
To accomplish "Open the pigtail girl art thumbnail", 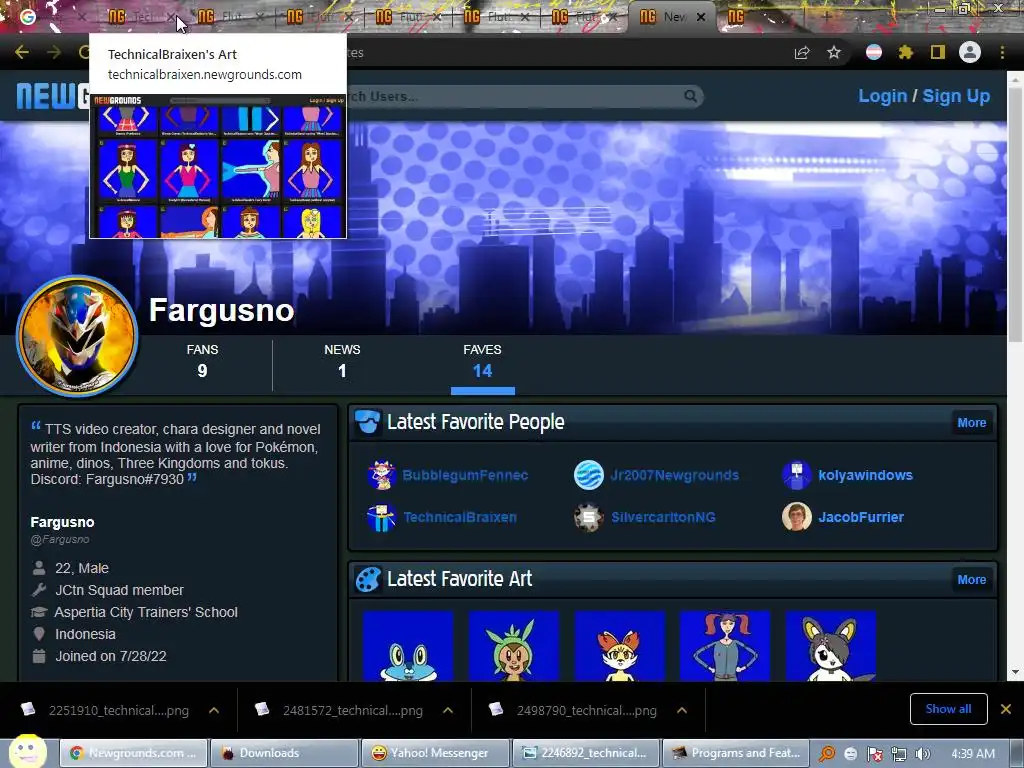I will click(726, 647).
